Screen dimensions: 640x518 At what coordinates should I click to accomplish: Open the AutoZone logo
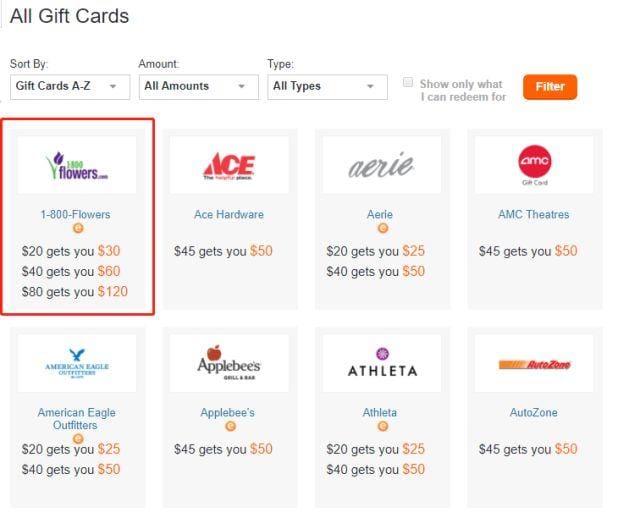534,364
